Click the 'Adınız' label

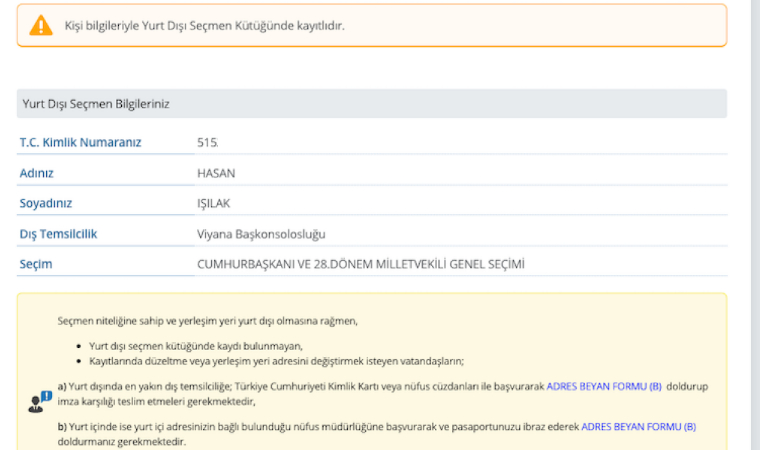click(x=36, y=173)
